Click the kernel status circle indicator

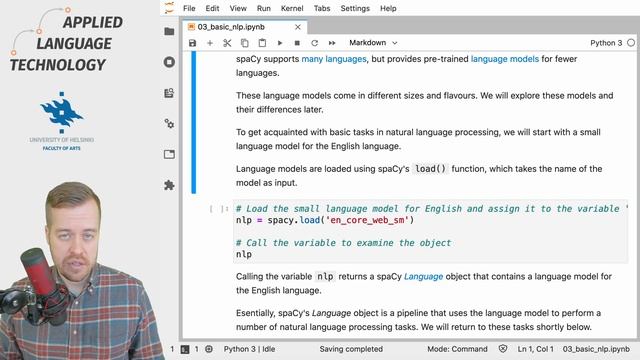631,43
